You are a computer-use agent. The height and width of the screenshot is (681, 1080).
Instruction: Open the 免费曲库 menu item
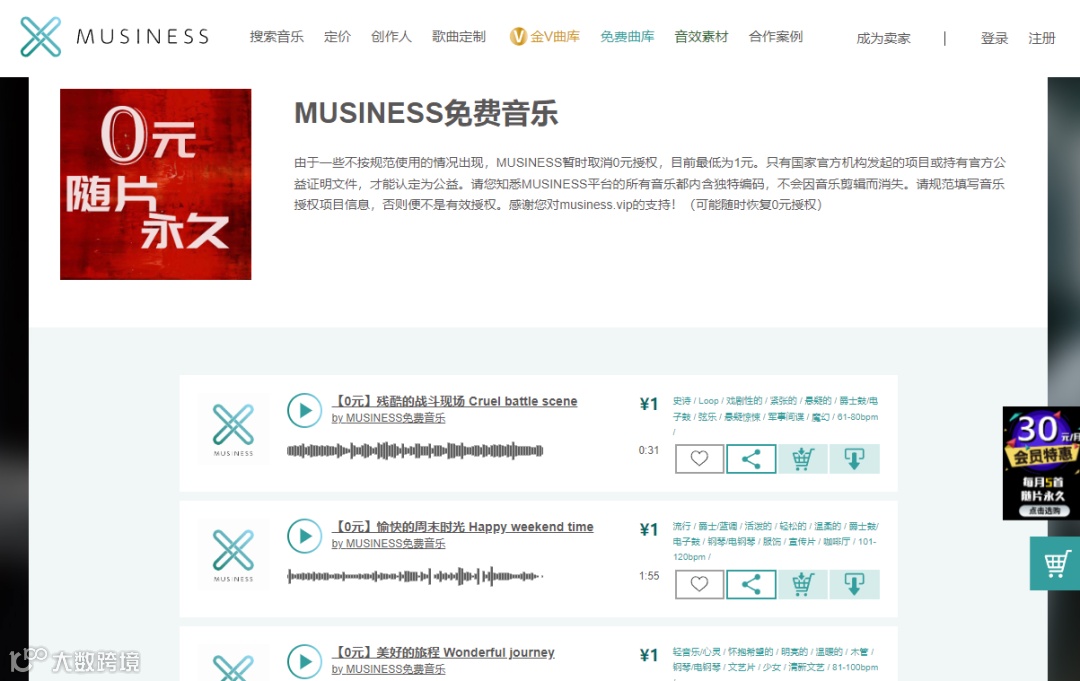pyautogui.click(x=627, y=36)
